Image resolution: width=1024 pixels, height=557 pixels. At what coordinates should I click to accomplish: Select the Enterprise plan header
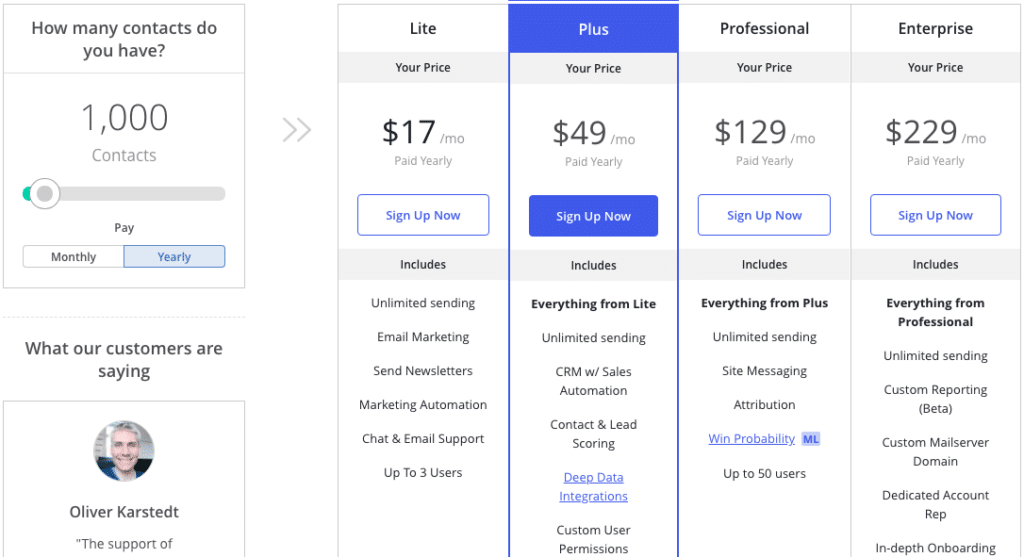pyautogui.click(x=935, y=29)
